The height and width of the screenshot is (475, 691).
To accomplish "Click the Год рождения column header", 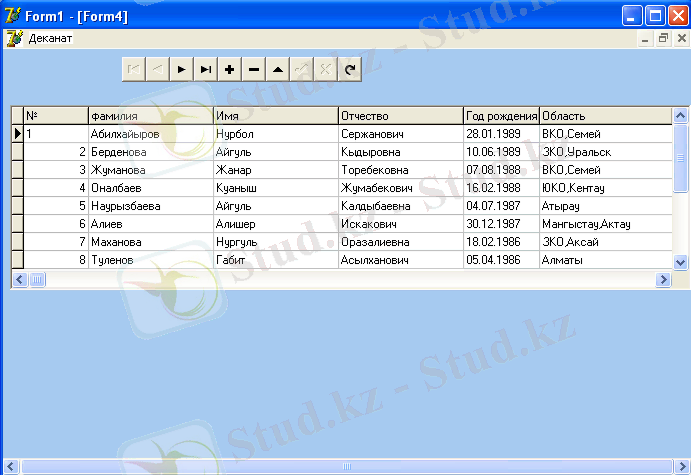I will pyautogui.click(x=501, y=116).
